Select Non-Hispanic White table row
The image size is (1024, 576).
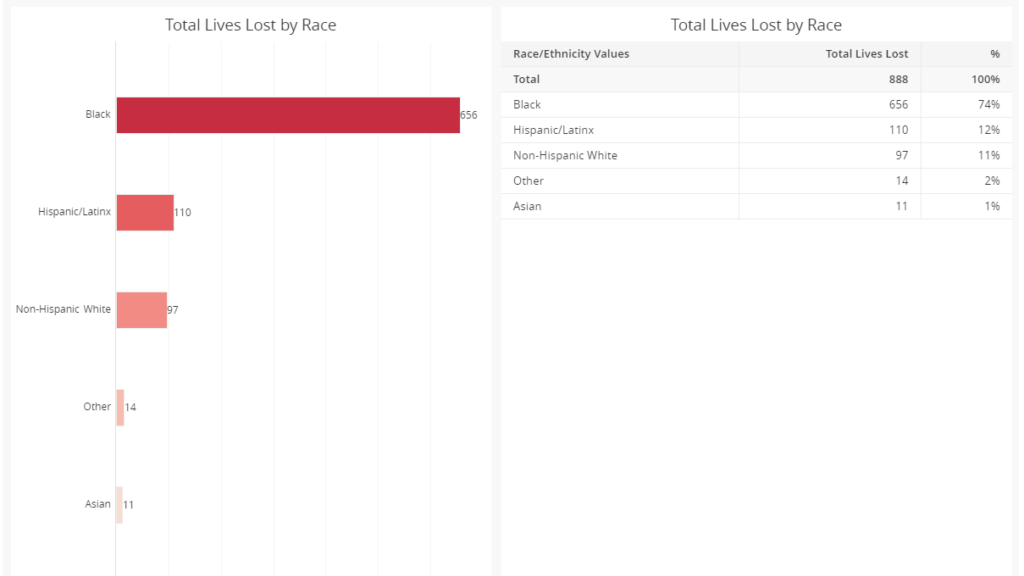(756, 155)
